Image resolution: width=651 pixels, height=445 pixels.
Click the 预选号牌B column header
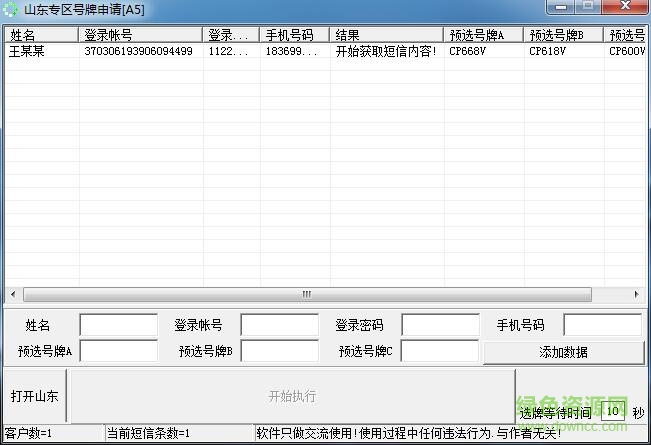(x=563, y=35)
